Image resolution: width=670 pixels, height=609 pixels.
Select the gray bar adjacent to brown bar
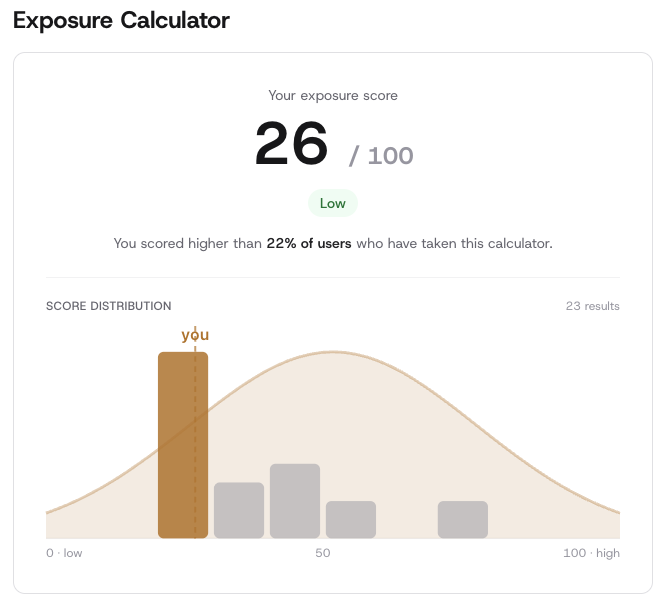(x=239, y=510)
